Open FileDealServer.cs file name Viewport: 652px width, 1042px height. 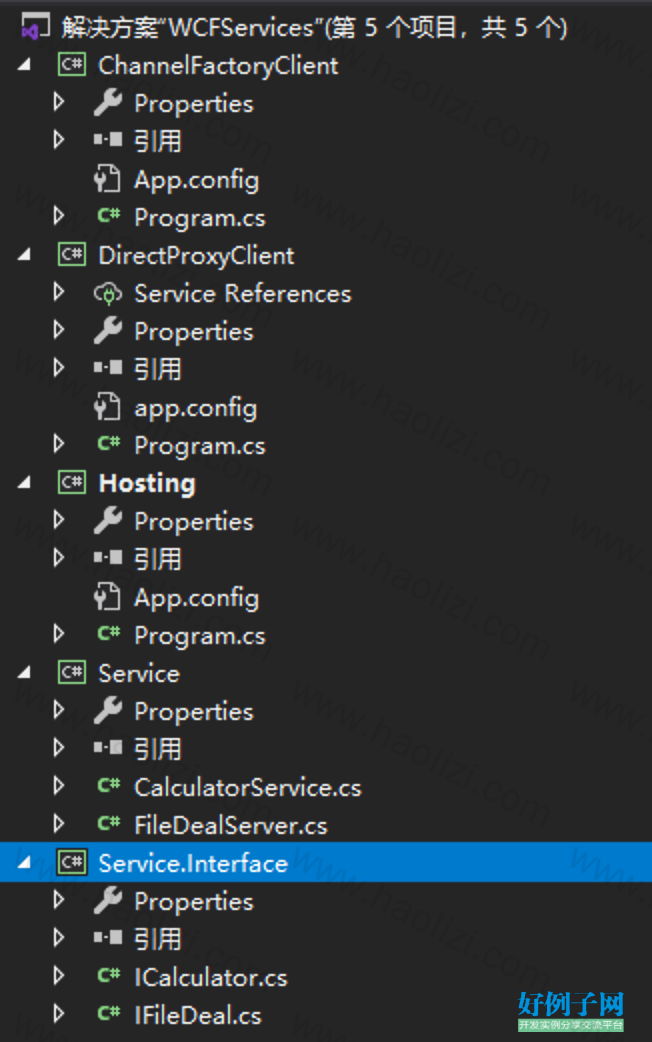pos(231,825)
